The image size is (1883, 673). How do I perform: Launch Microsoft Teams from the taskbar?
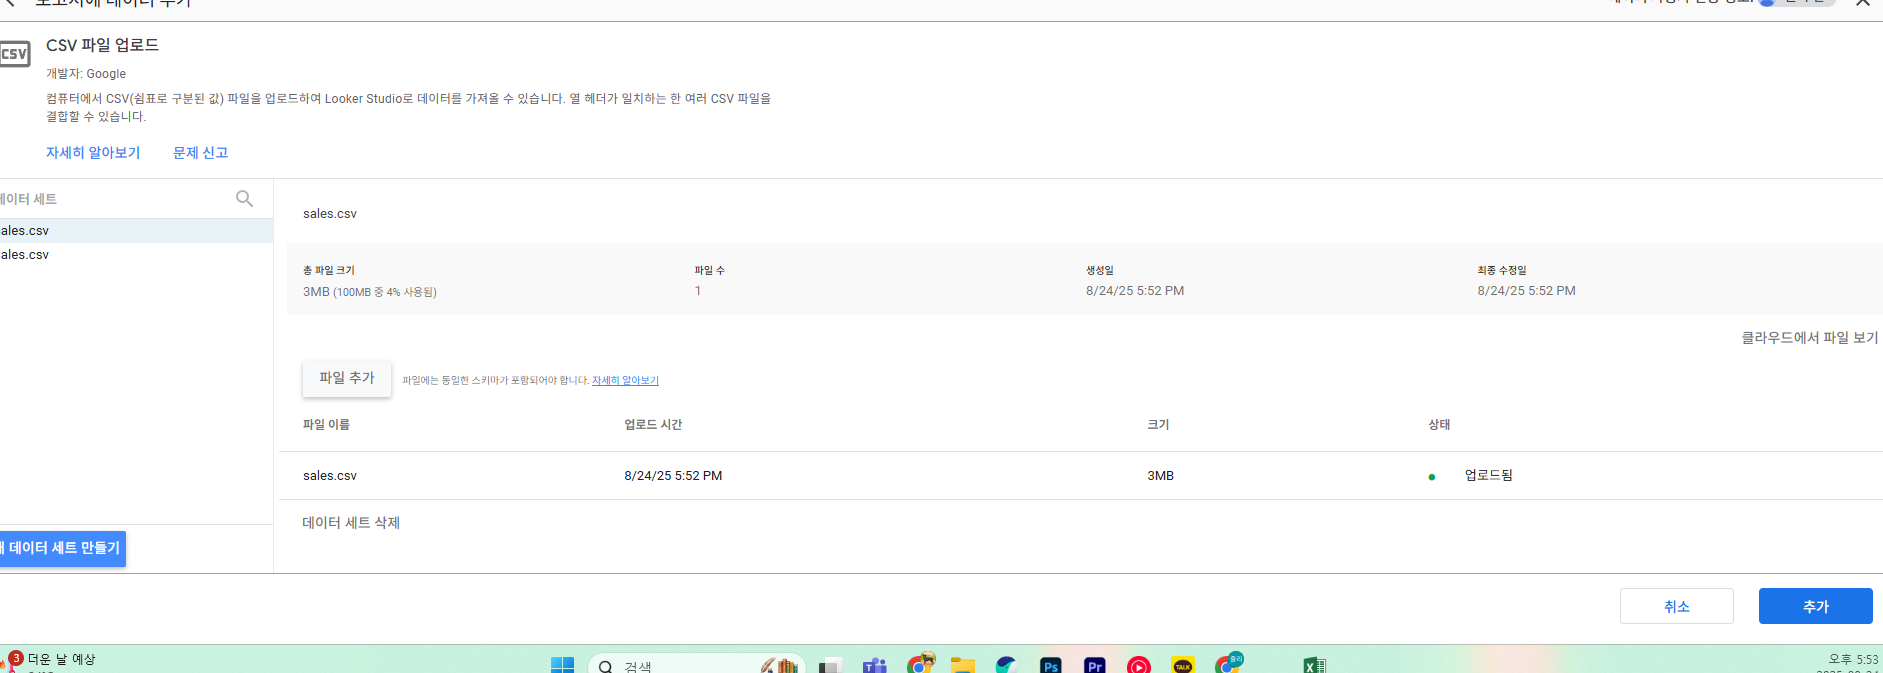tap(875, 665)
